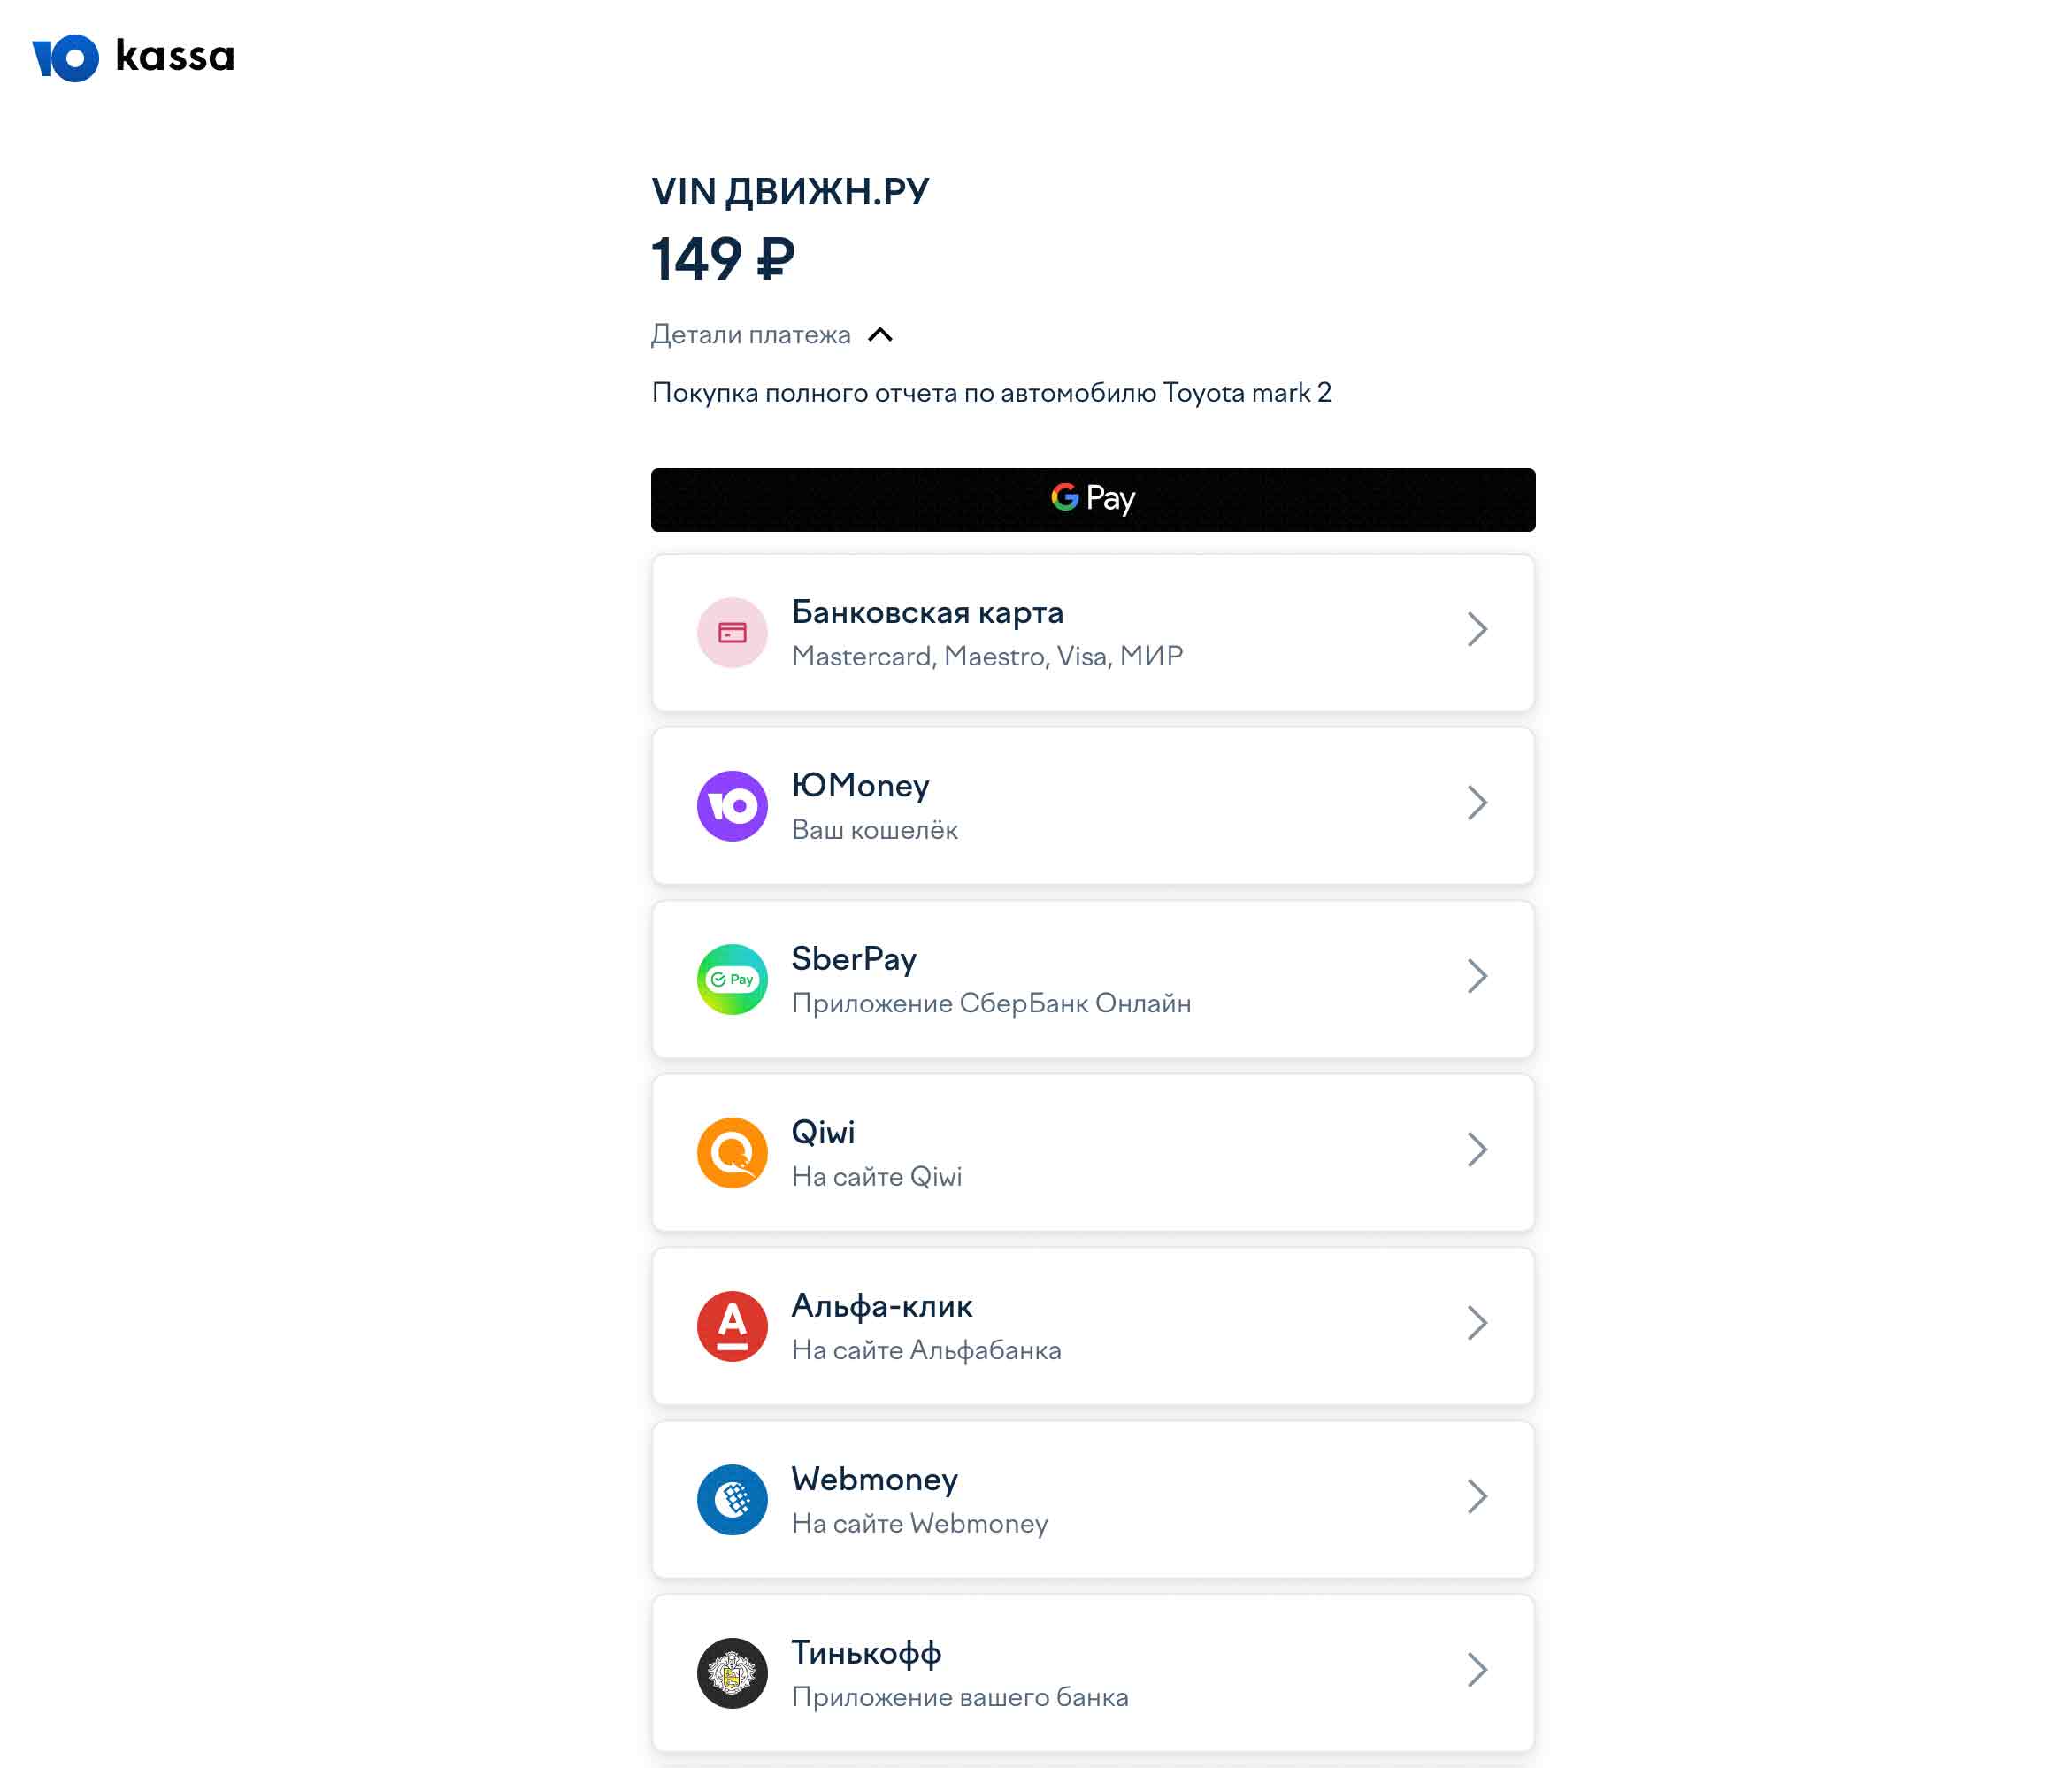The height and width of the screenshot is (1768, 2072).
Task: Click the green SberPay icon
Action: tap(732, 979)
